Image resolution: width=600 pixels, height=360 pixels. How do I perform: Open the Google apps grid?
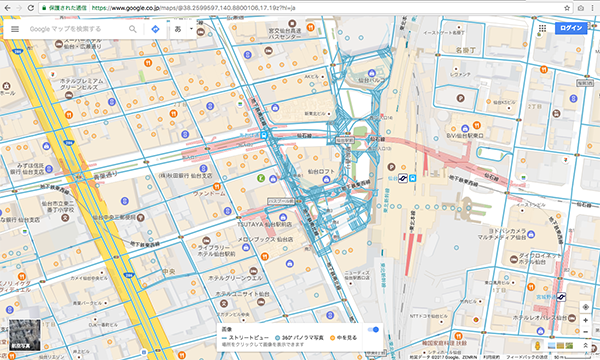click(x=542, y=28)
